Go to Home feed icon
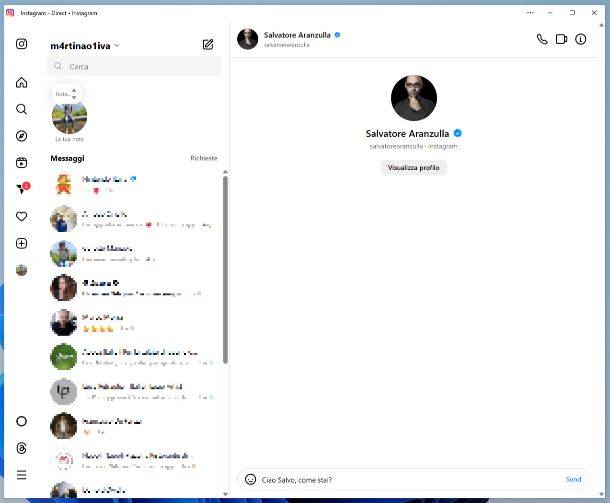Image resolution: width=610 pixels, height=503 pixels. 21,82
